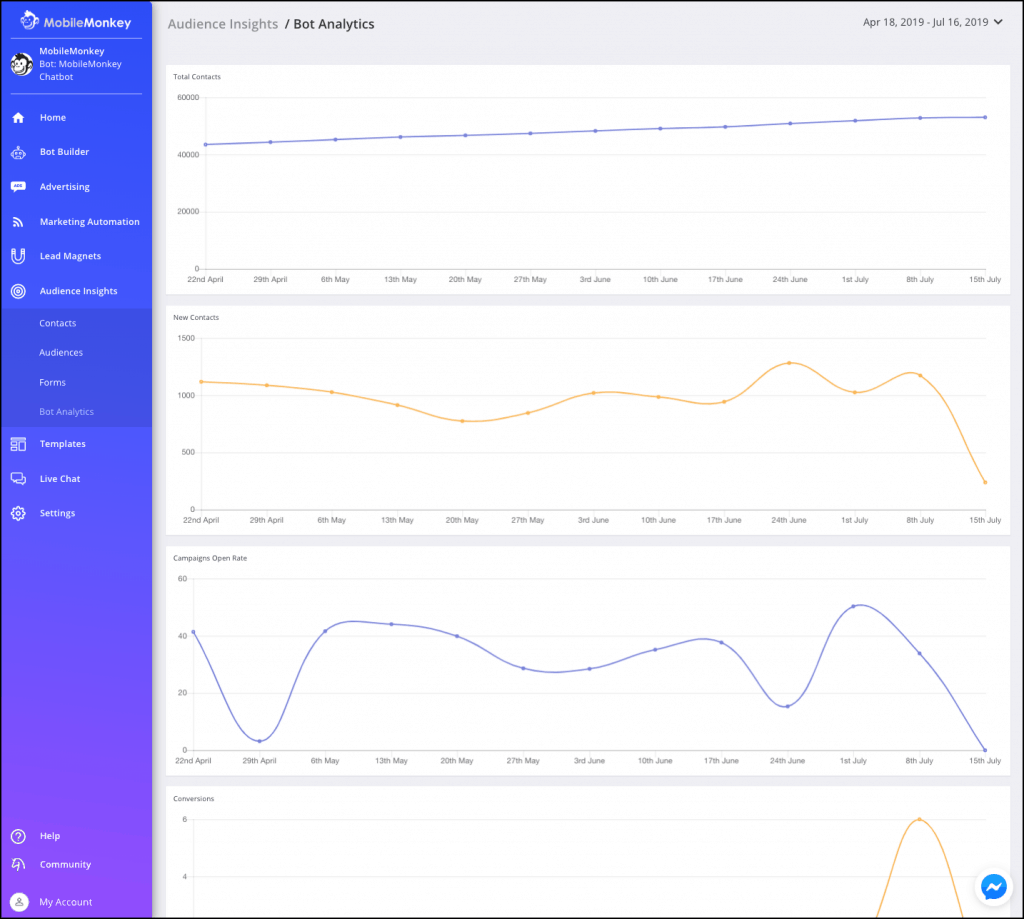Viewport: 1024px width, 919px height.
Task: Select Bot Analytics in sidebar
Action: coord(66,411)
